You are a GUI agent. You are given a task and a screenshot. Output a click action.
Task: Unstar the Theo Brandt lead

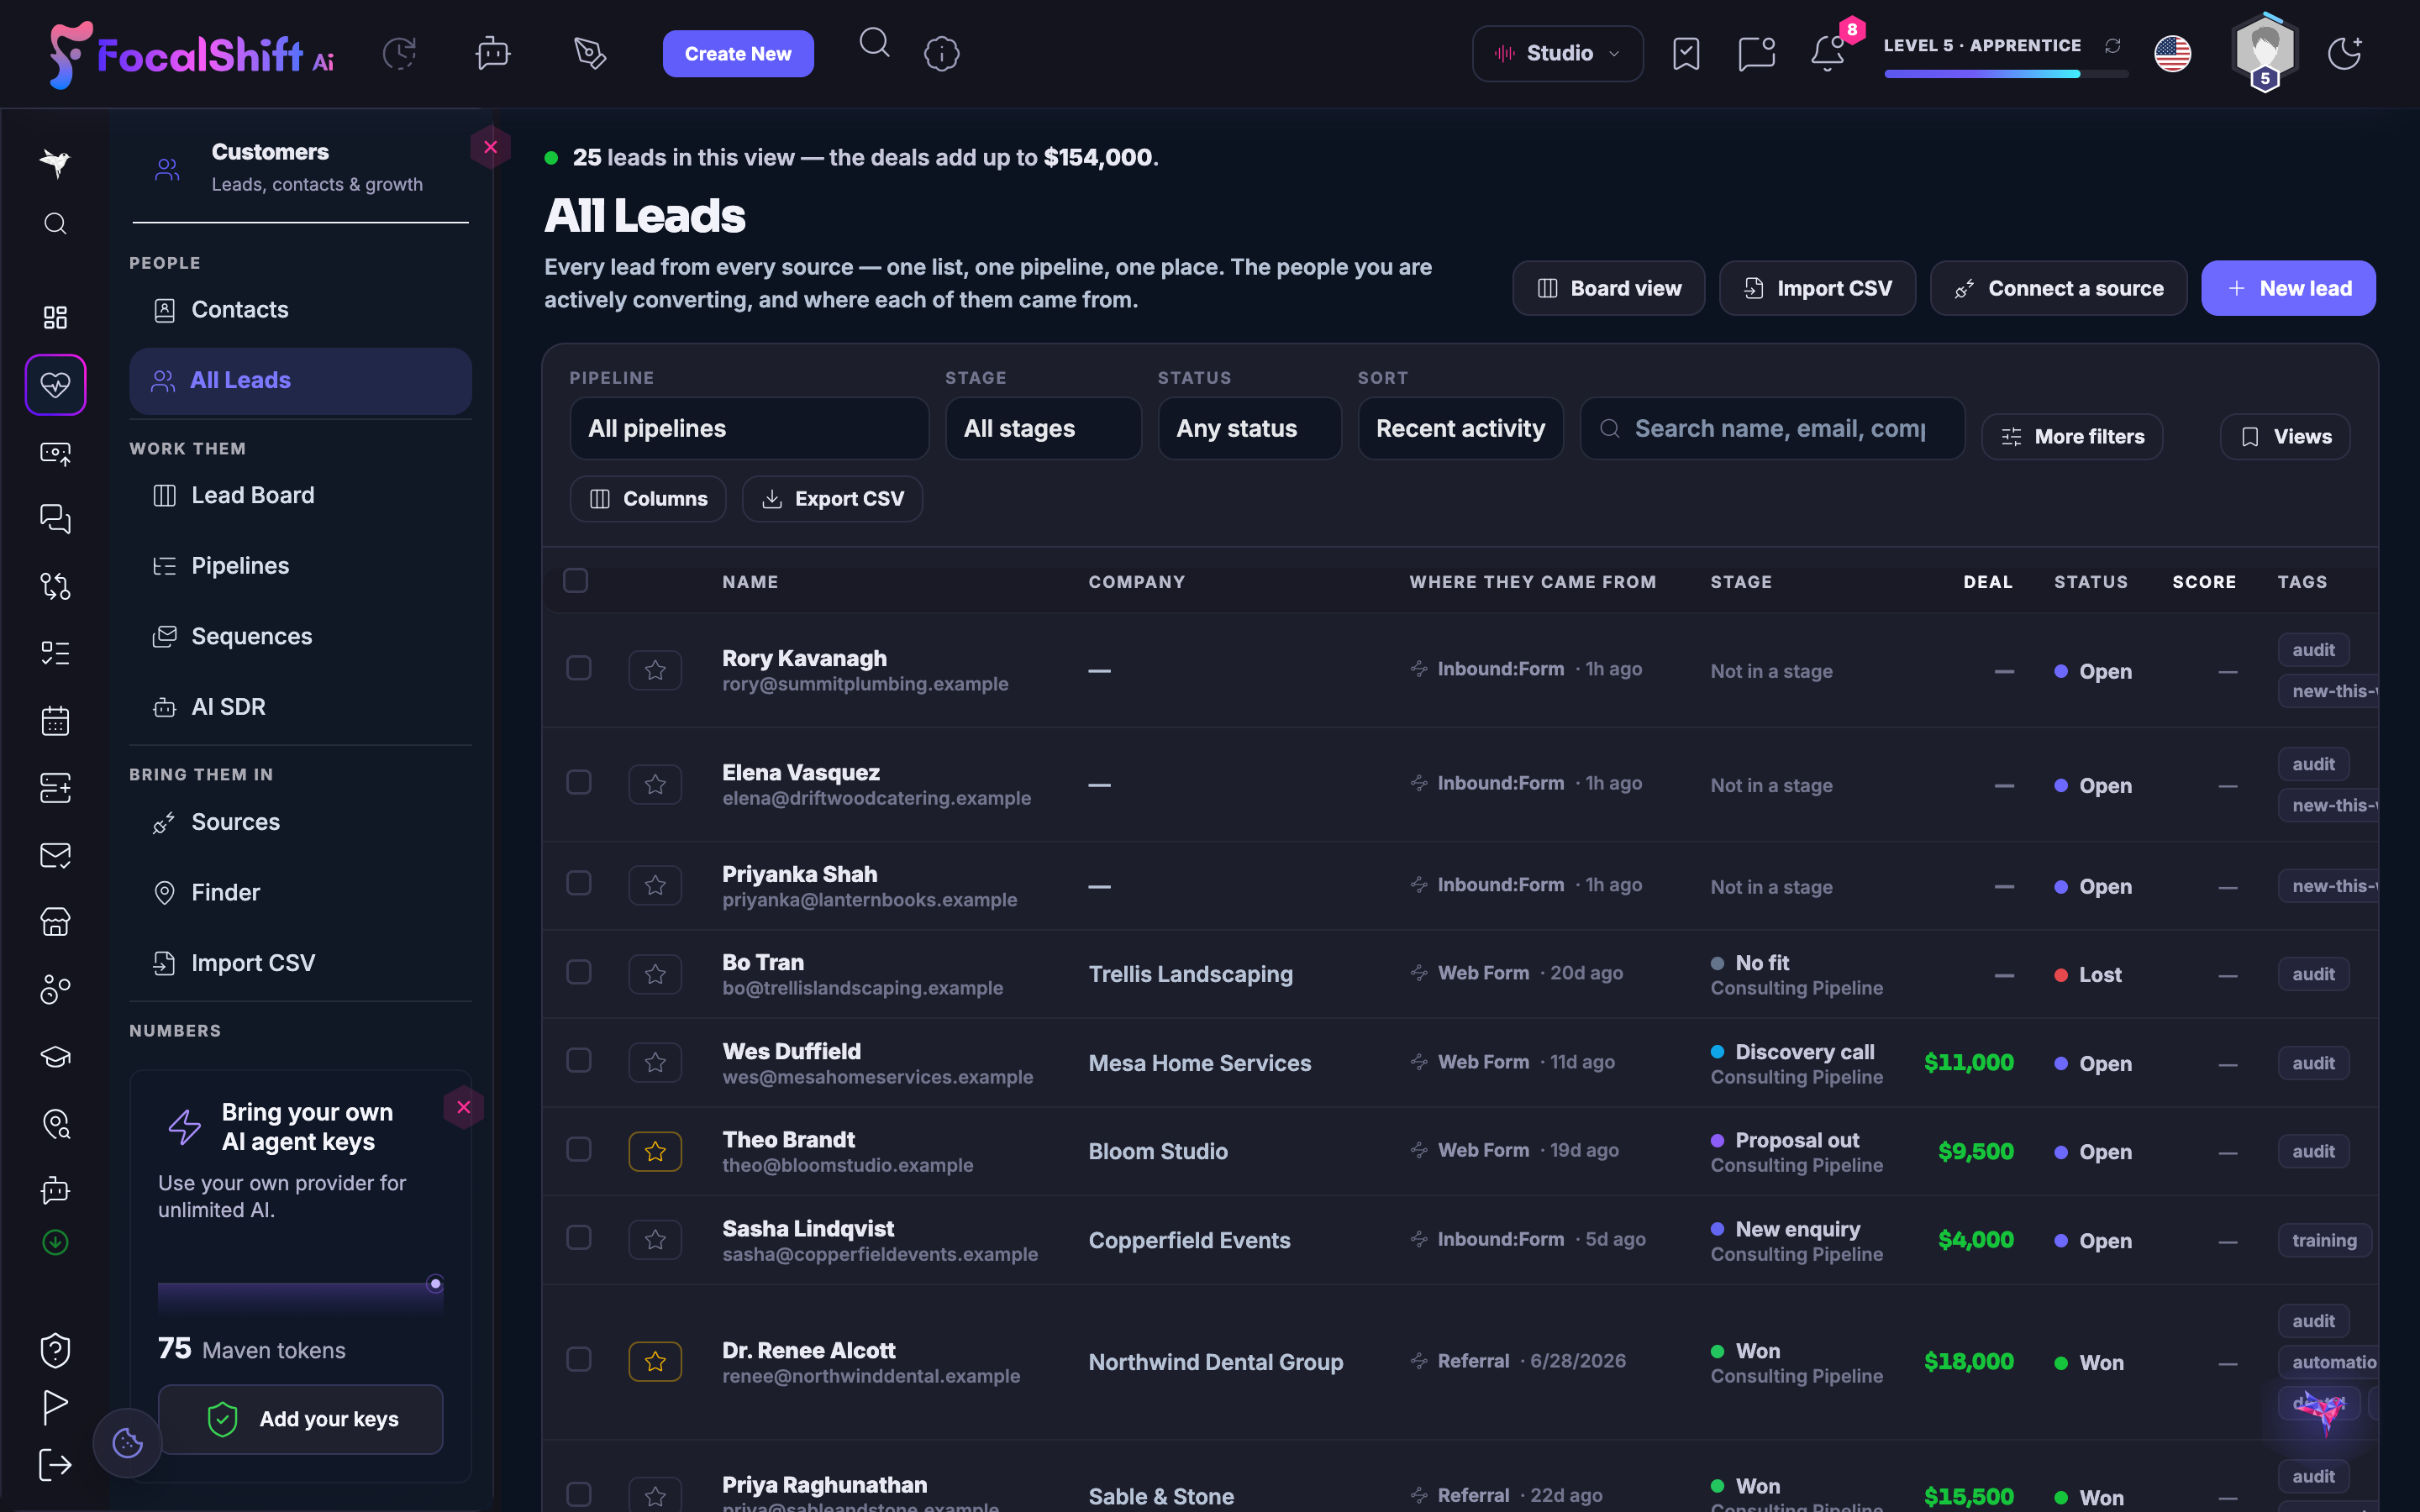655,1152
